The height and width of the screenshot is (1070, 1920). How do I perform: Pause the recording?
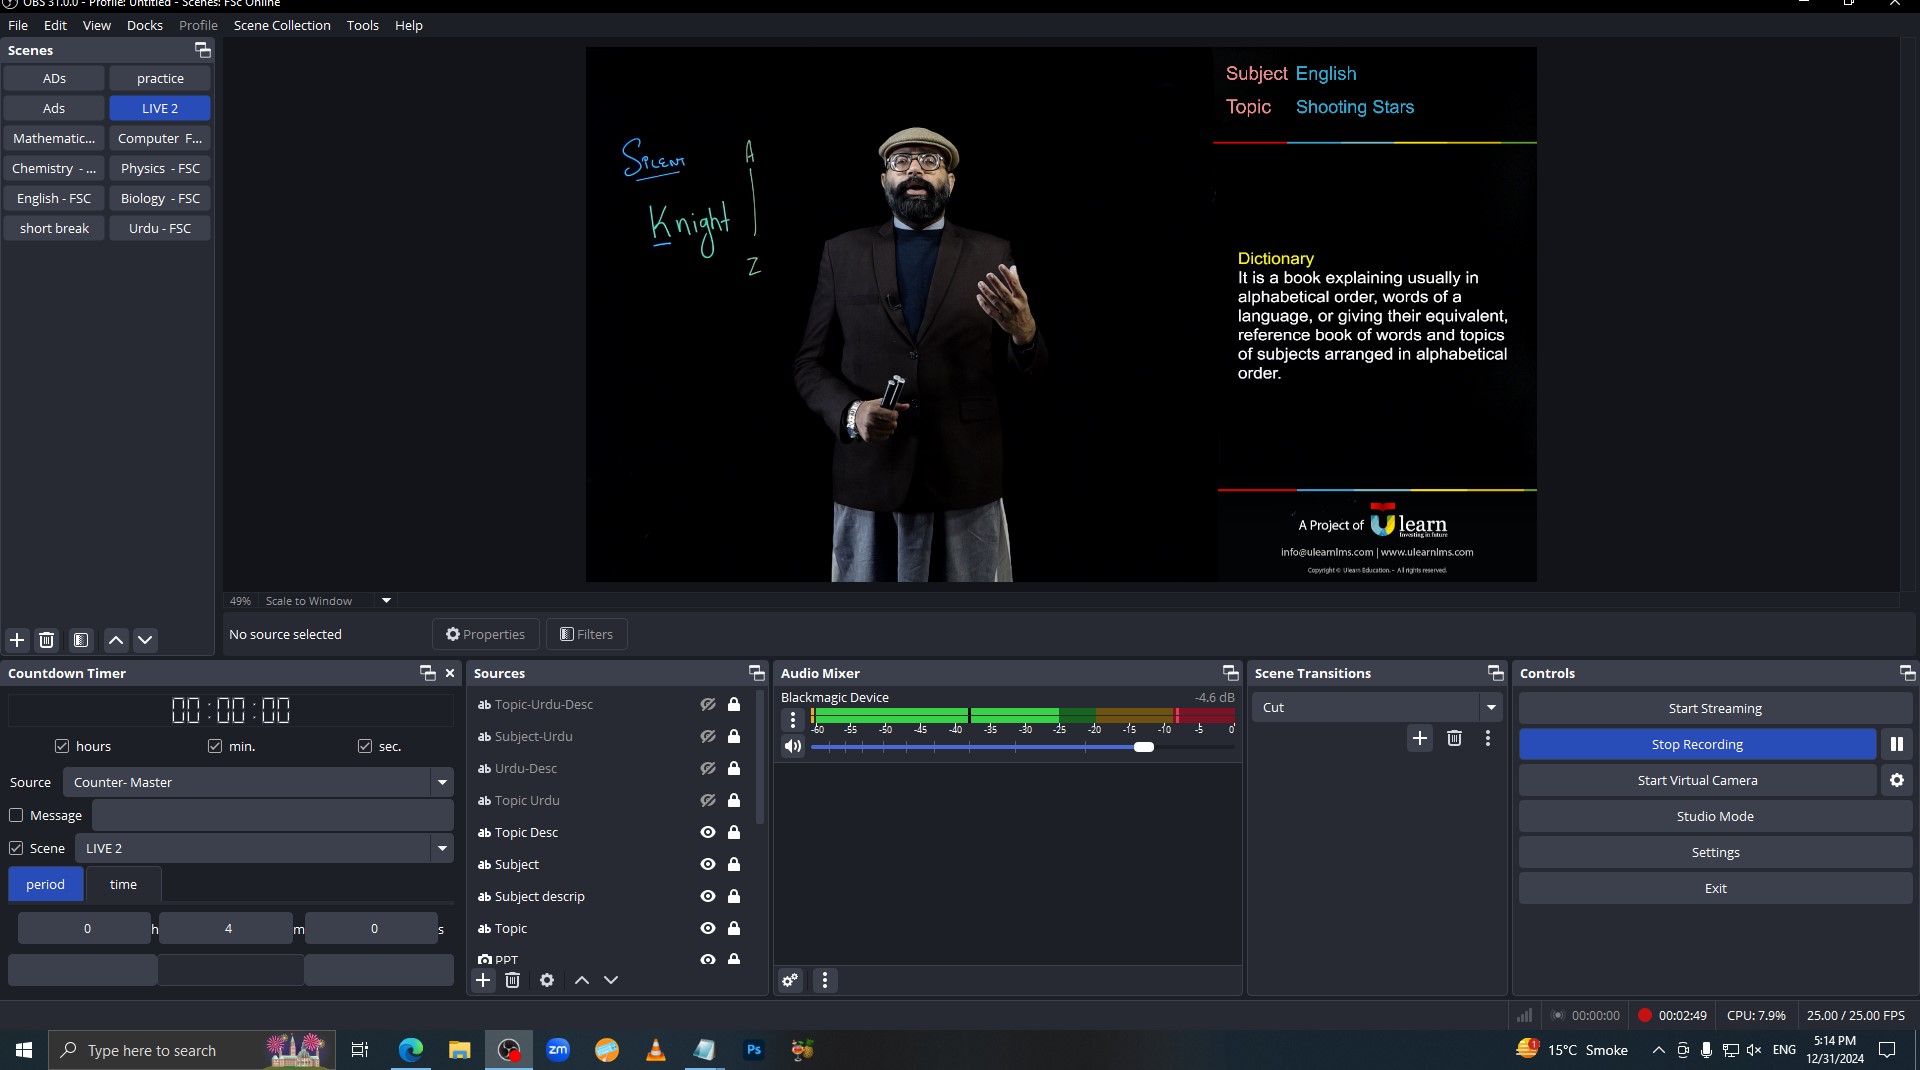(x=1897, y=744)
